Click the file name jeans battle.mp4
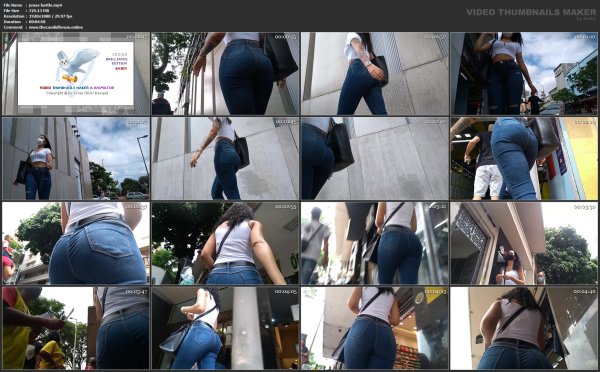This screenshot has width=600, height=372. 45,5
